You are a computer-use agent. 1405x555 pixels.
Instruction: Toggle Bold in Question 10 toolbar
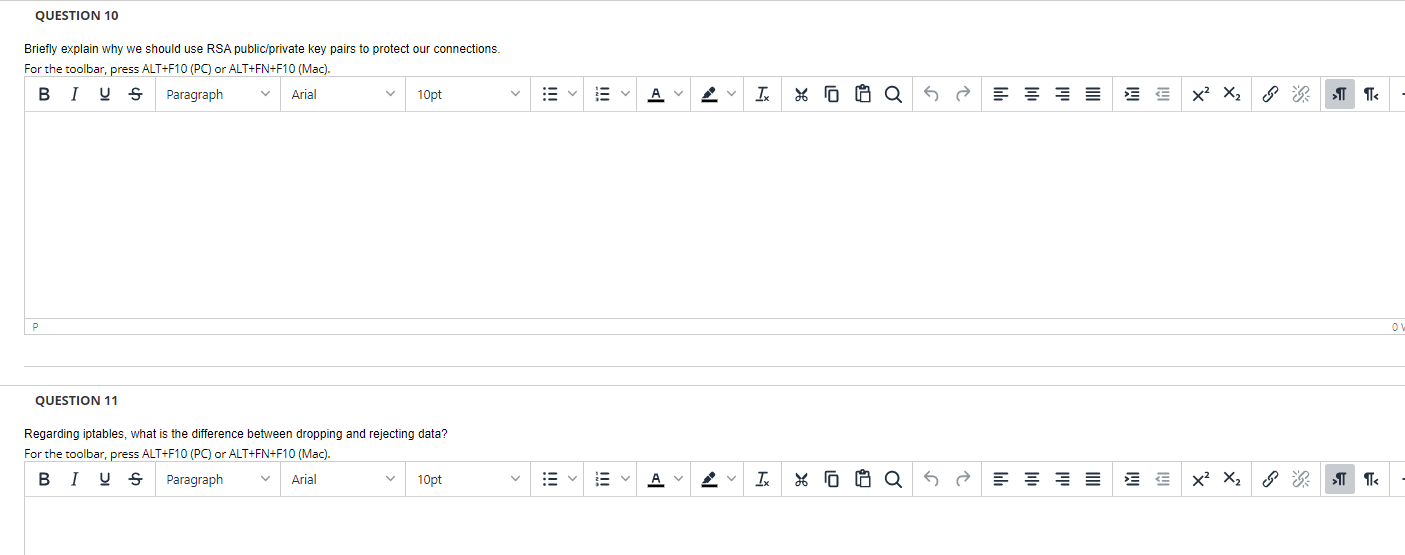[x=44, y=94]
